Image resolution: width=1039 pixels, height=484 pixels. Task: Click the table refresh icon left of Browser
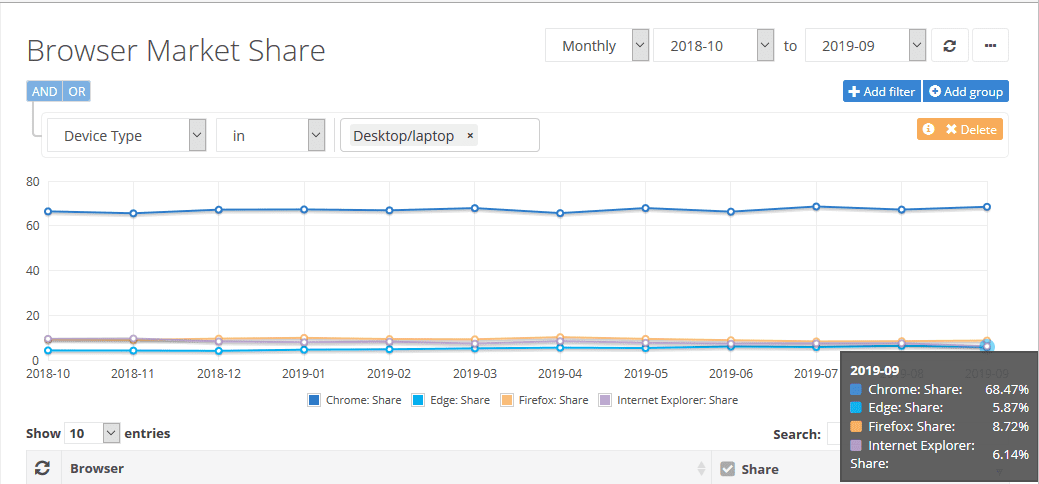(x=42, y=468)
